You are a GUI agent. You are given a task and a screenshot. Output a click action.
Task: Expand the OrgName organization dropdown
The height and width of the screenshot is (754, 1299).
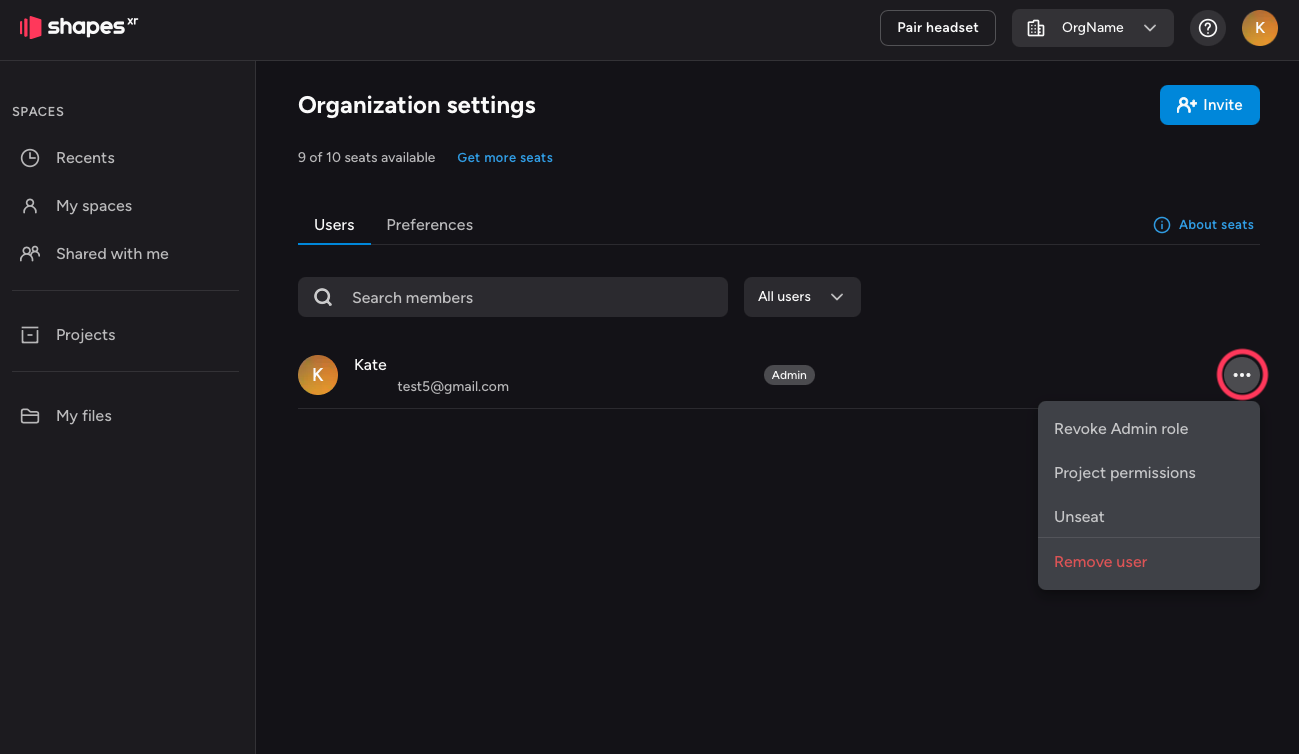(1092, 28)
